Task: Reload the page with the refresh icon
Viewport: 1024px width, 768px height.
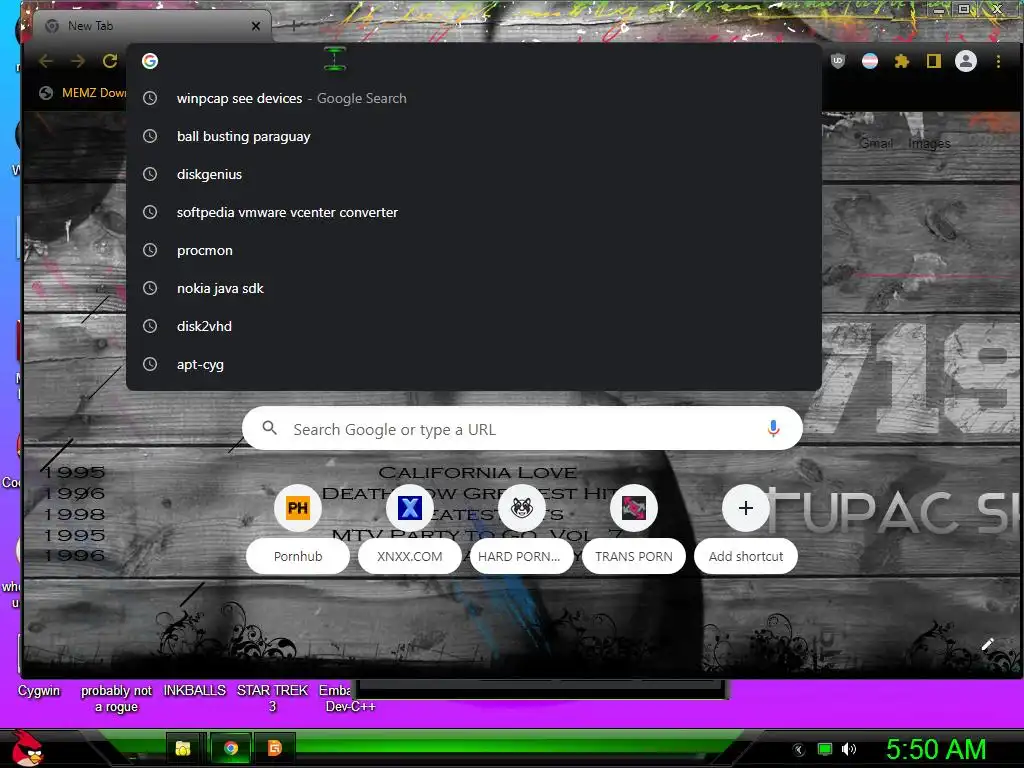Action: click(110, 61)
